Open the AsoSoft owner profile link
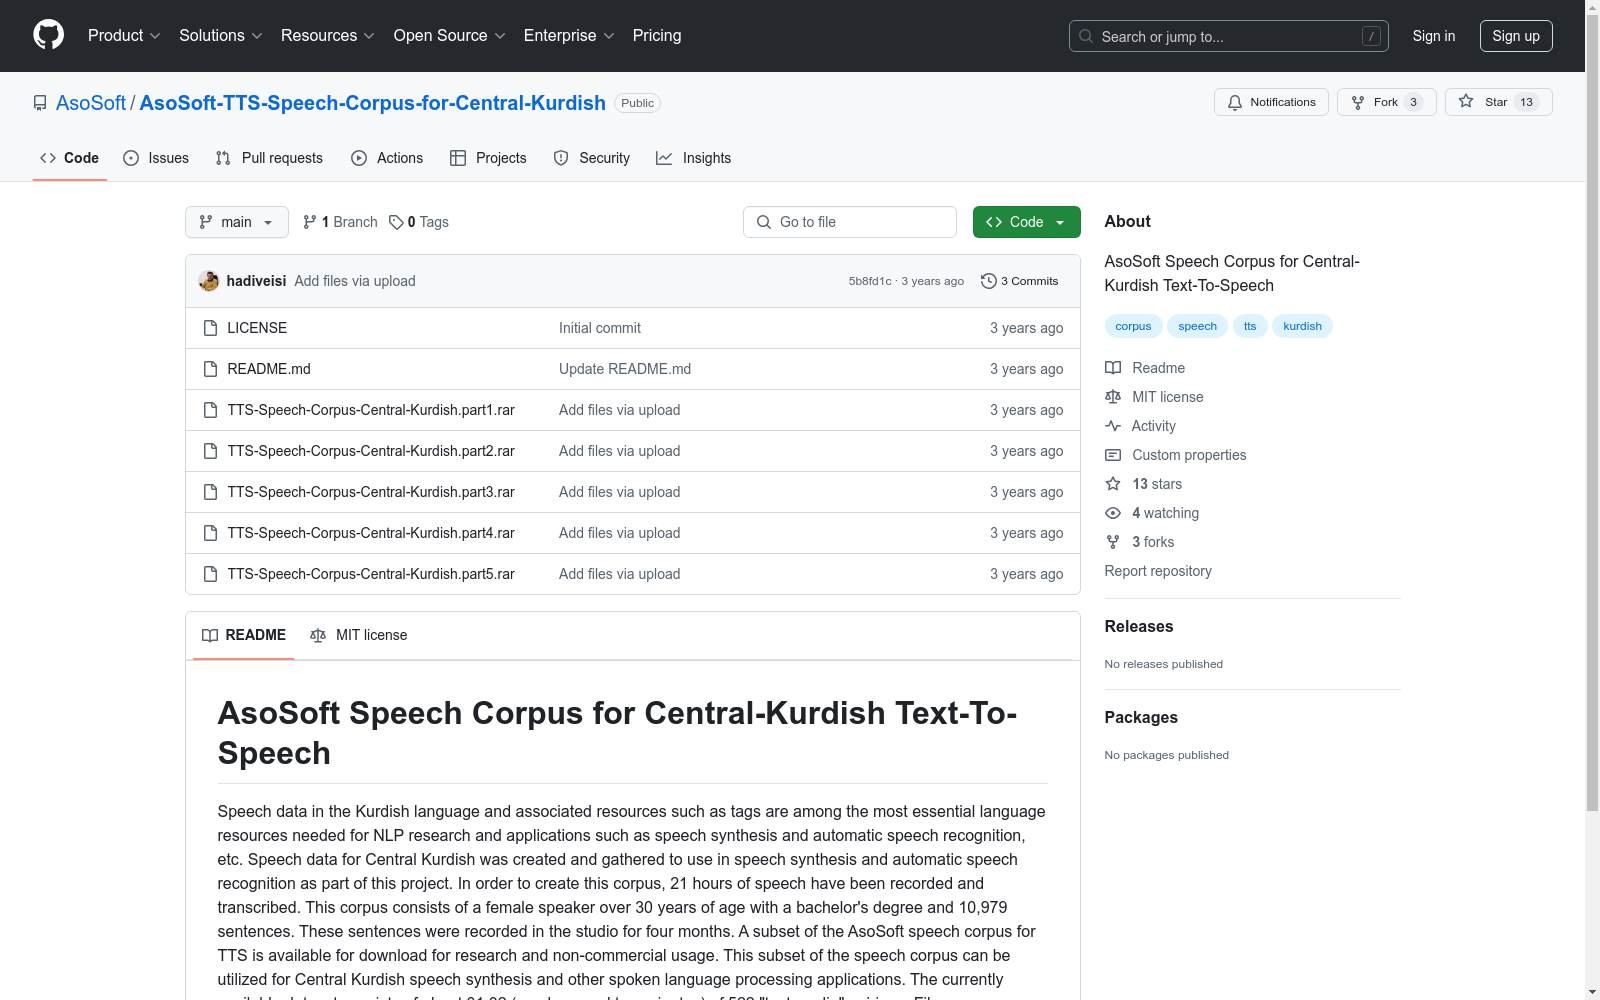The image size is (1600, 1000). pos(91,103)
